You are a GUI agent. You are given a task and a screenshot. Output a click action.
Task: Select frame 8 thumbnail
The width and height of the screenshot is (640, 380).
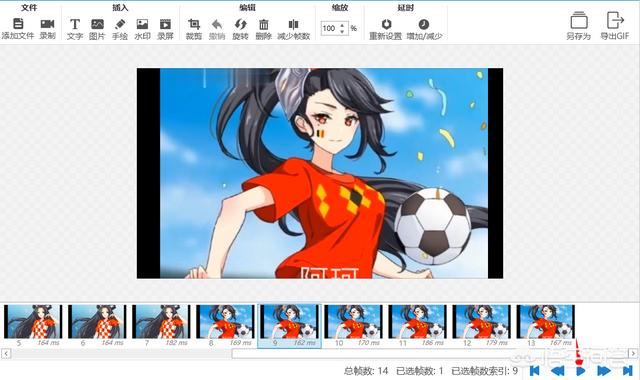pyautogui.click(x=225, y=326)
